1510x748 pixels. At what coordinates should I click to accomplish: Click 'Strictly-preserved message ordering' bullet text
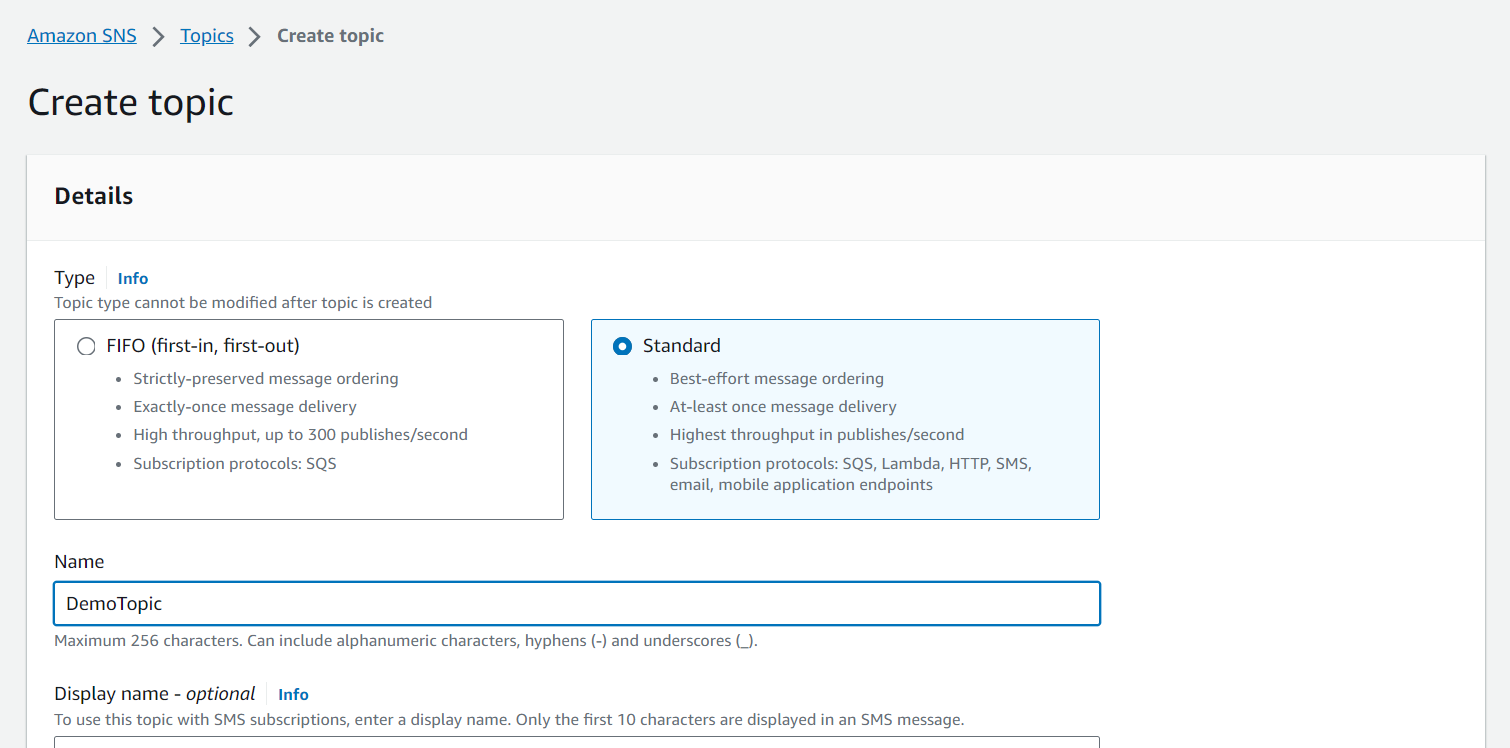[266, 379]
